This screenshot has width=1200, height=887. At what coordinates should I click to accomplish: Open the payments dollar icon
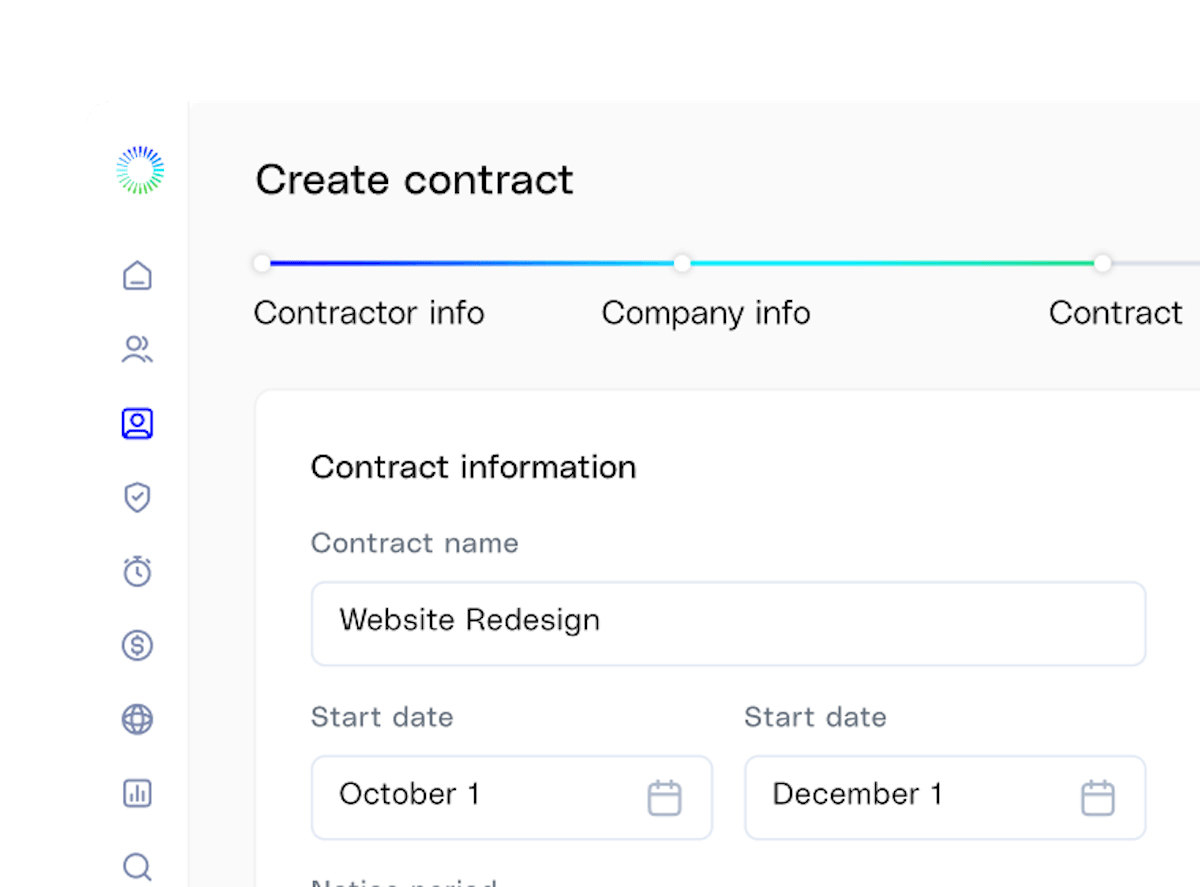[137, 645]
